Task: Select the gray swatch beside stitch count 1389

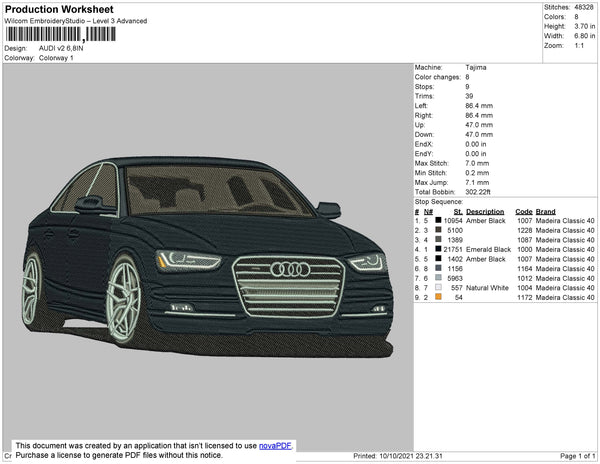Action: [438, 239]
